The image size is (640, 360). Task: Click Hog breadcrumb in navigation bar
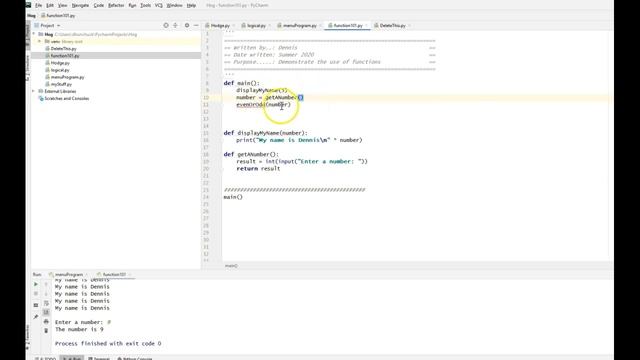pyautogui.click(x=31, y=16)
